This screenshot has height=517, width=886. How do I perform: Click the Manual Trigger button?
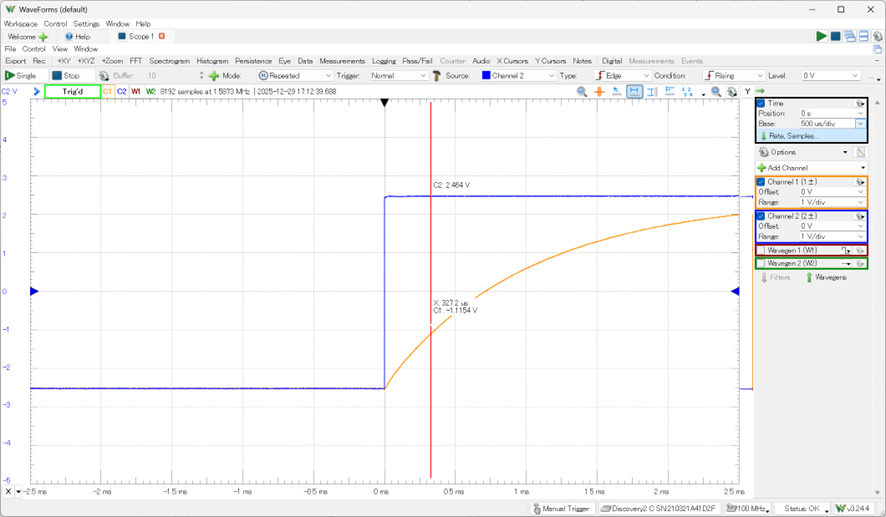pos(562,509)
